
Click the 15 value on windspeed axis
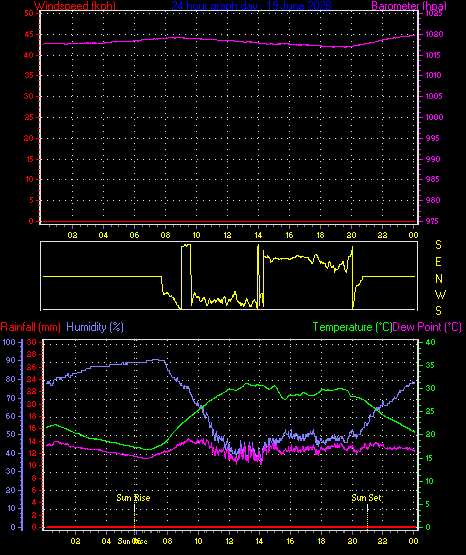click(x=29, y=159)
